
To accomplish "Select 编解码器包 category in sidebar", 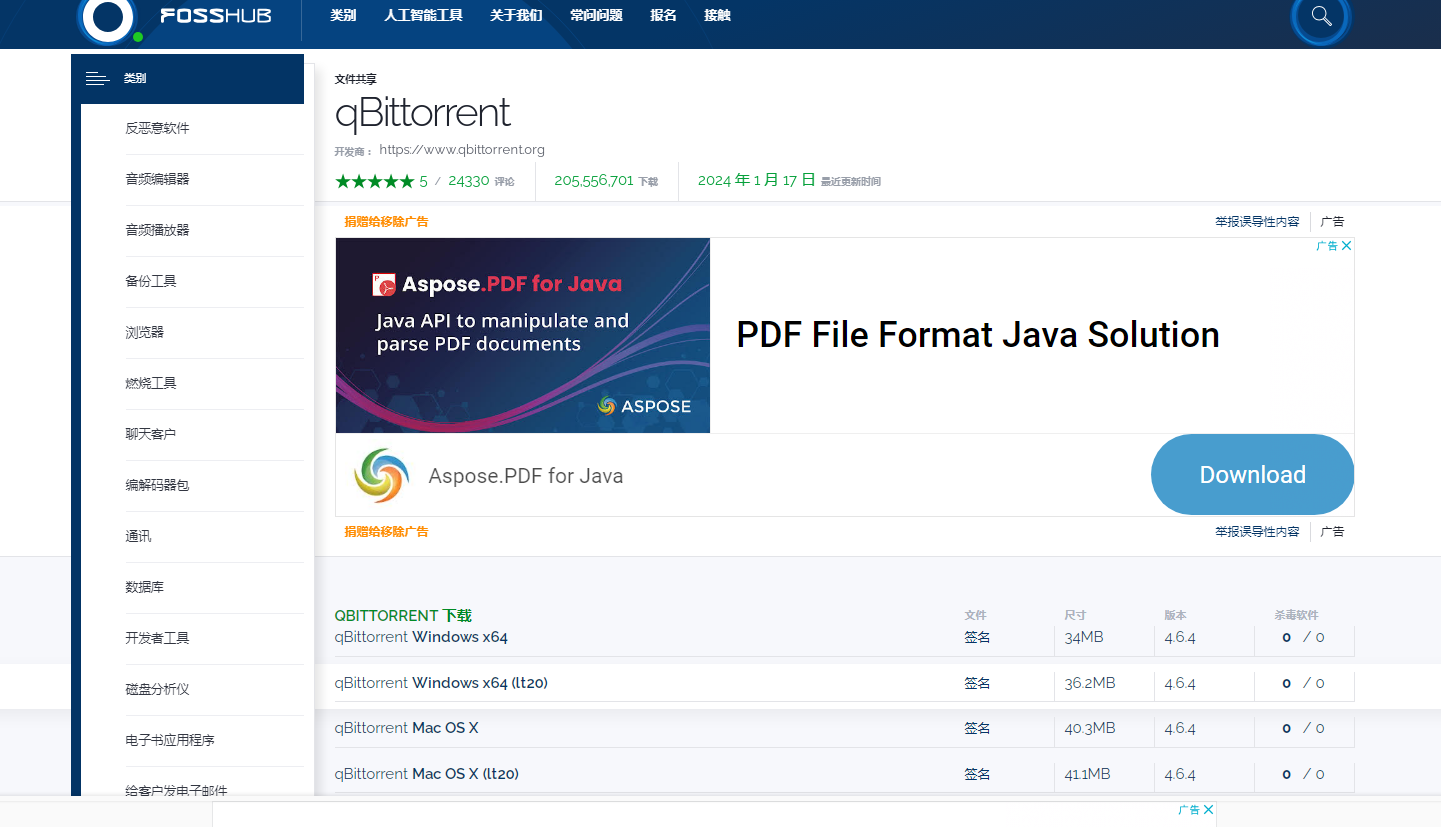I will [x=157, y=485].
